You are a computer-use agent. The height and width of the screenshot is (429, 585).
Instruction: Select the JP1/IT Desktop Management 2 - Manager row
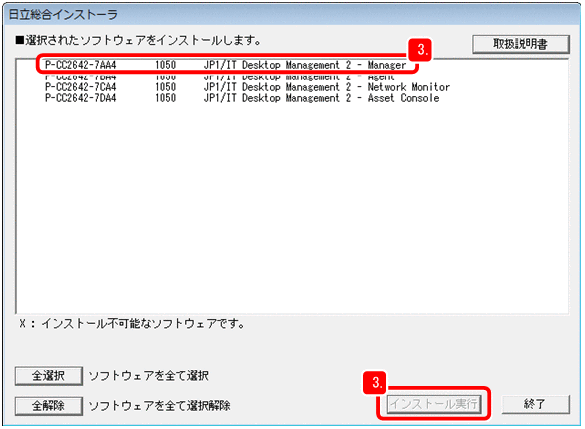coord(225,65)
